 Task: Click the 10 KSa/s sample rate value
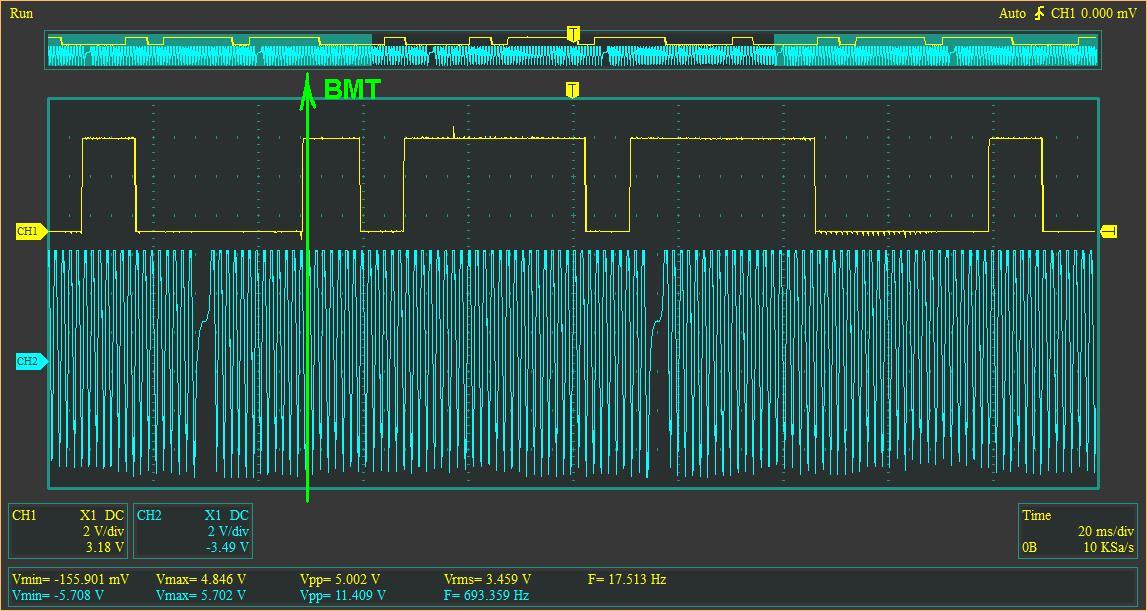[1108, 547]
